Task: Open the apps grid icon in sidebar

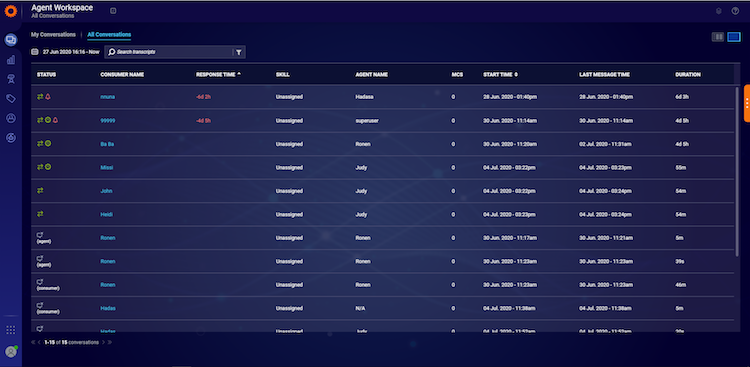Action: (x=11, y=330)
